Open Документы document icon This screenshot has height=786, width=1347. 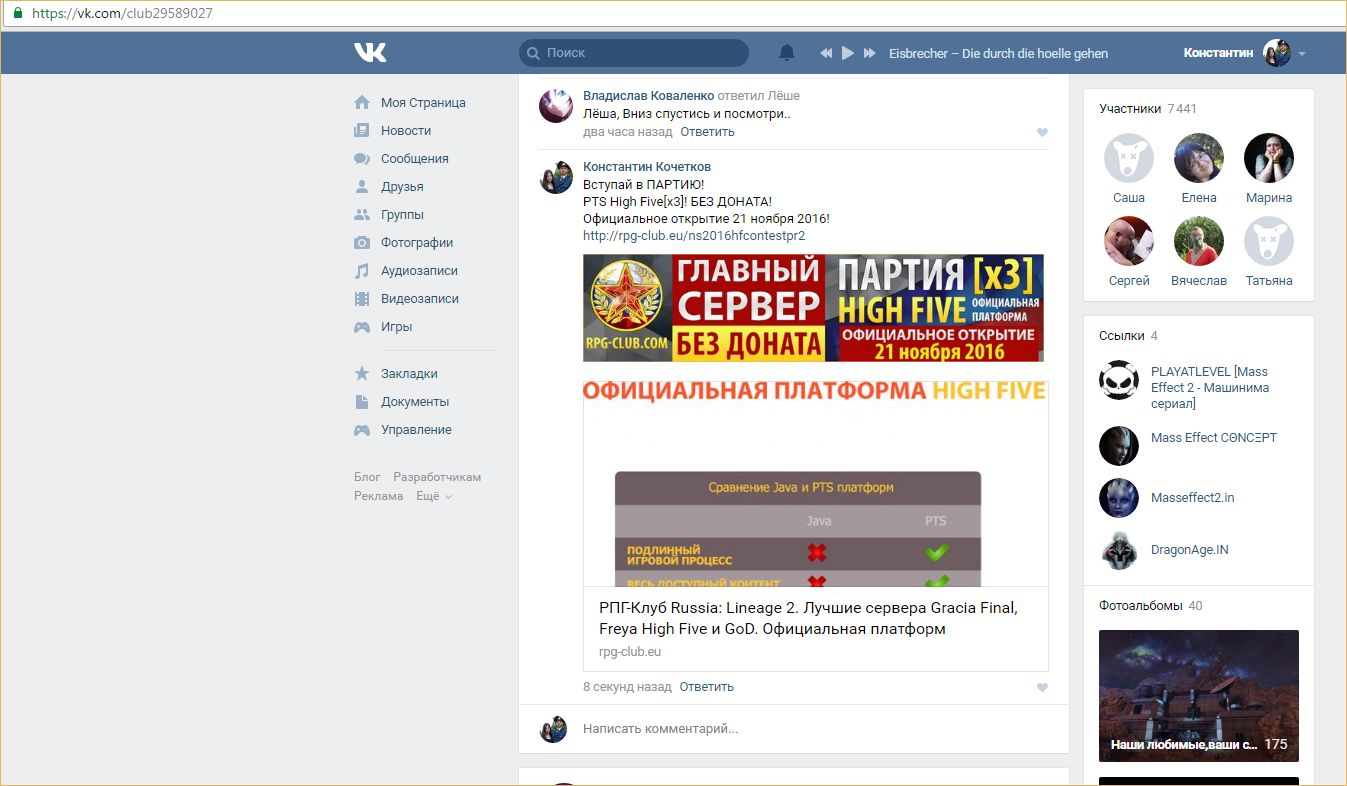point(362,401)
